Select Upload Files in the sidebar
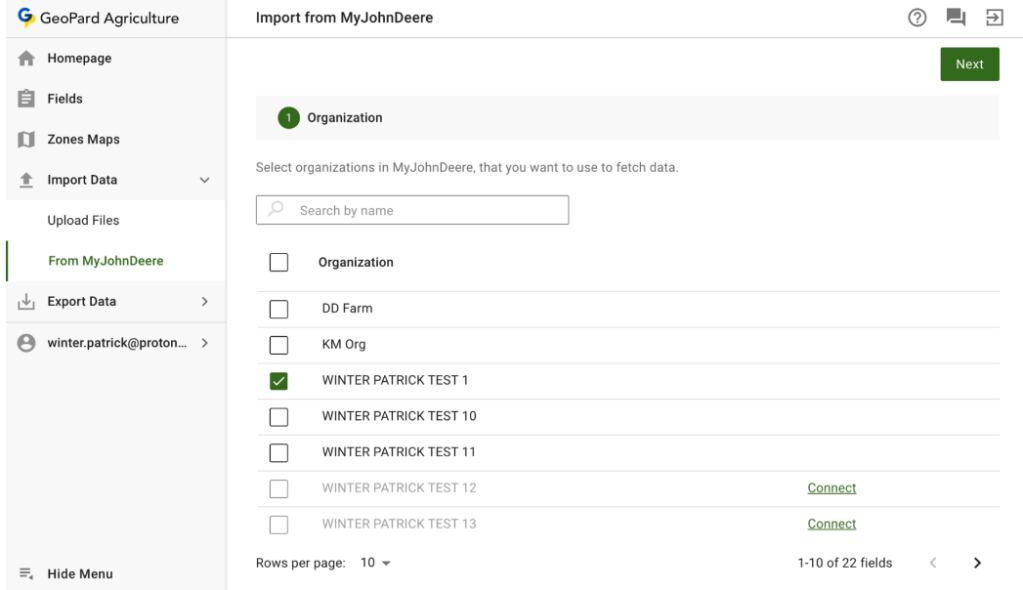 click(x=83, y=221)
